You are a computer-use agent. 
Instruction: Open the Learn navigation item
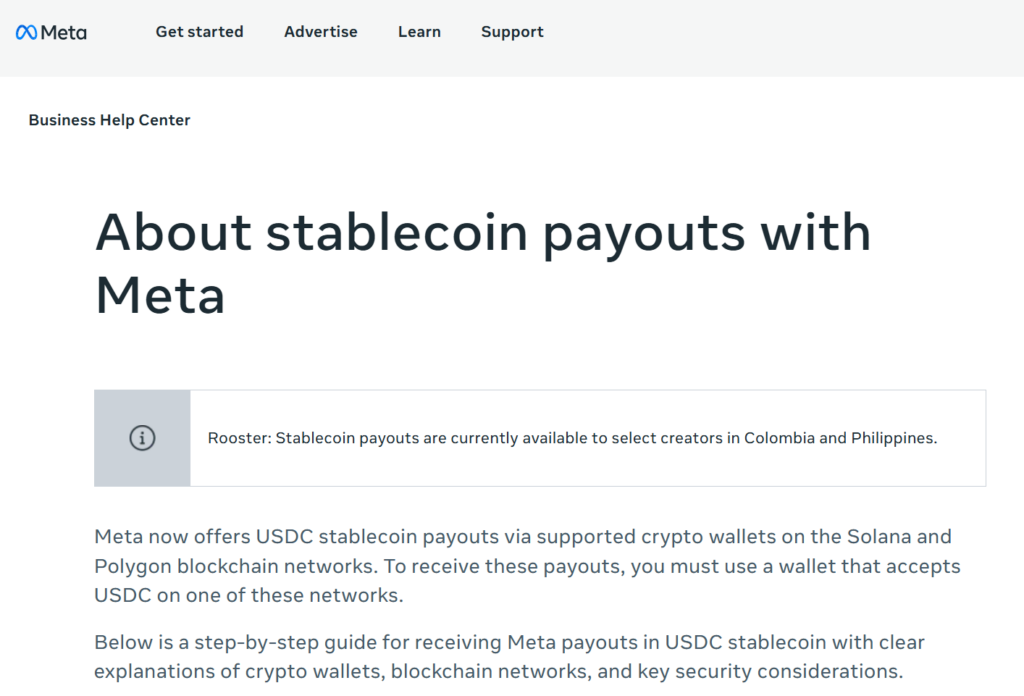[419, 32]
